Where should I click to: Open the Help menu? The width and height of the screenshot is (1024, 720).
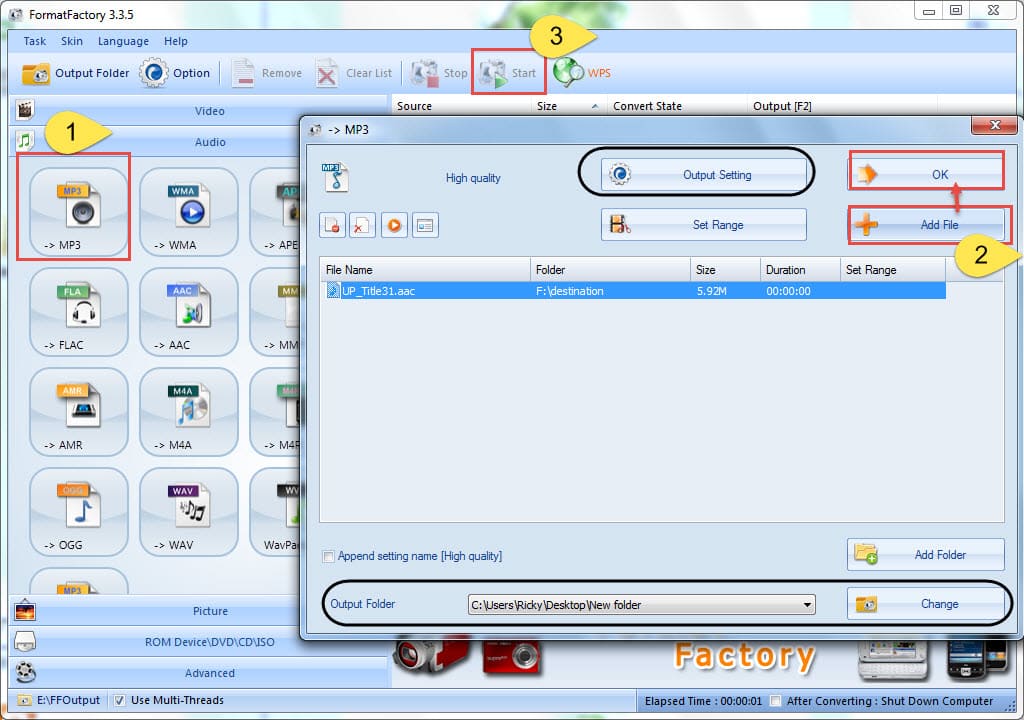pos(176,41)
